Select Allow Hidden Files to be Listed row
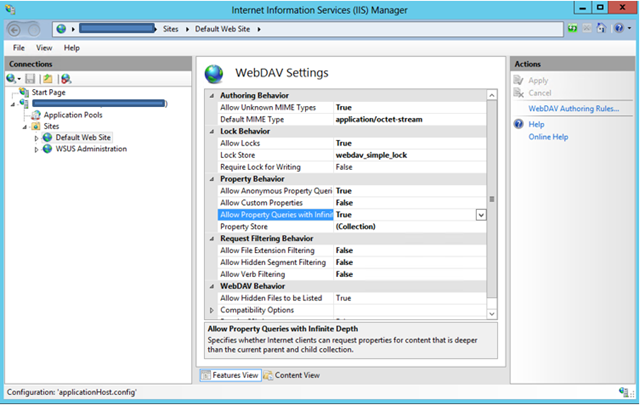The image size is (640, 405). click(x=352, y=298)
